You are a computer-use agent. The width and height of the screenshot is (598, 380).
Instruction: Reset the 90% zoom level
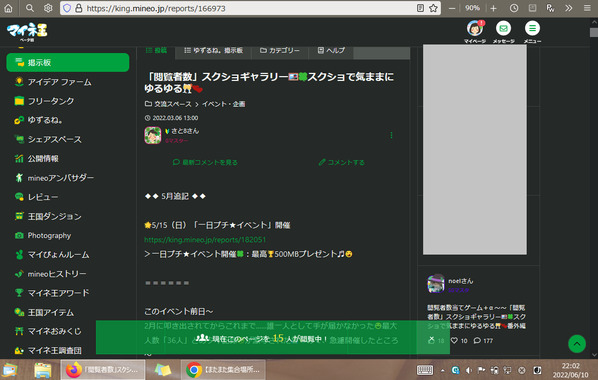(472, 8)
